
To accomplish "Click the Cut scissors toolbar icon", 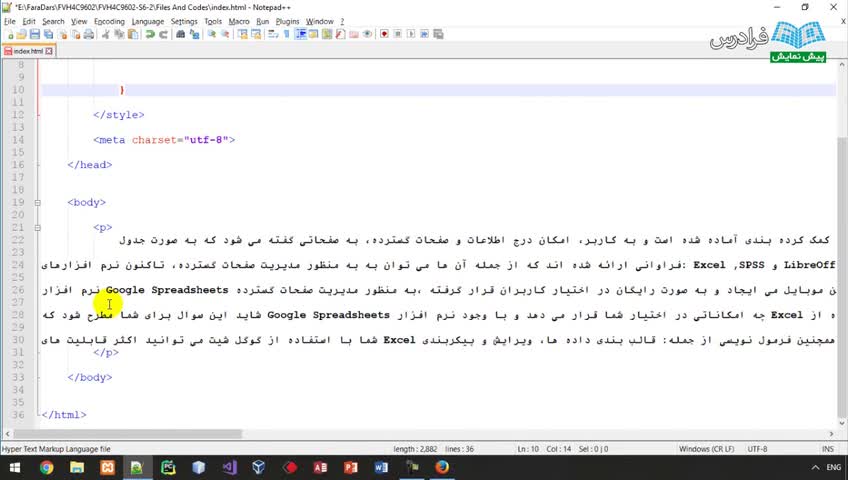I will (106, 34).
